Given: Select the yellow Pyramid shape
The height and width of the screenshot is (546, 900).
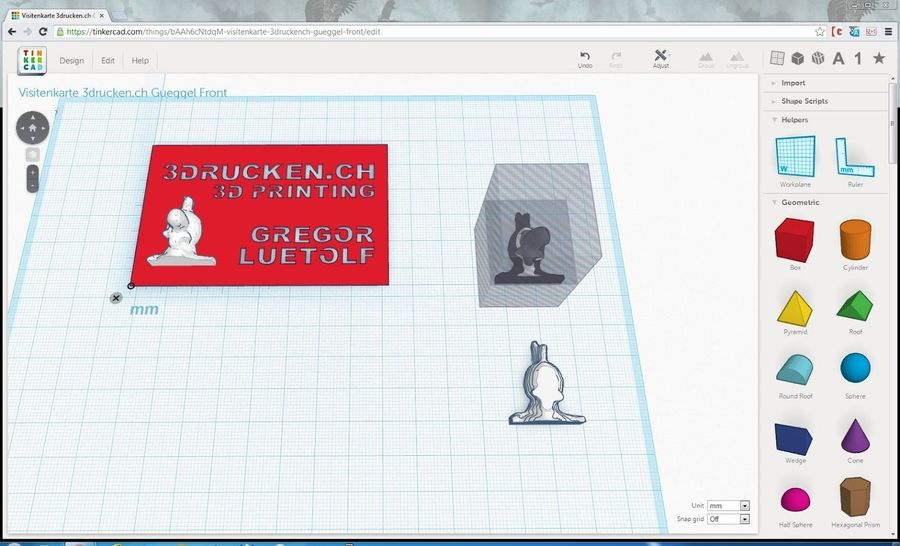Looking at the screenshot, I should point(795,312).
